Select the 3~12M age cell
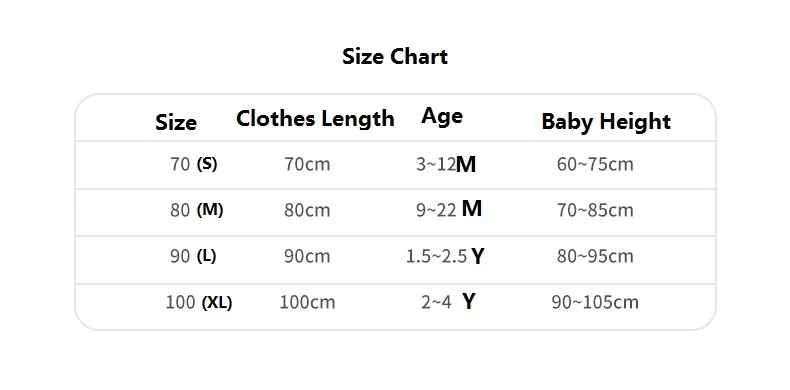Viewport: 790px width, 390px height. pyautogui.click(x=446, y=164)
